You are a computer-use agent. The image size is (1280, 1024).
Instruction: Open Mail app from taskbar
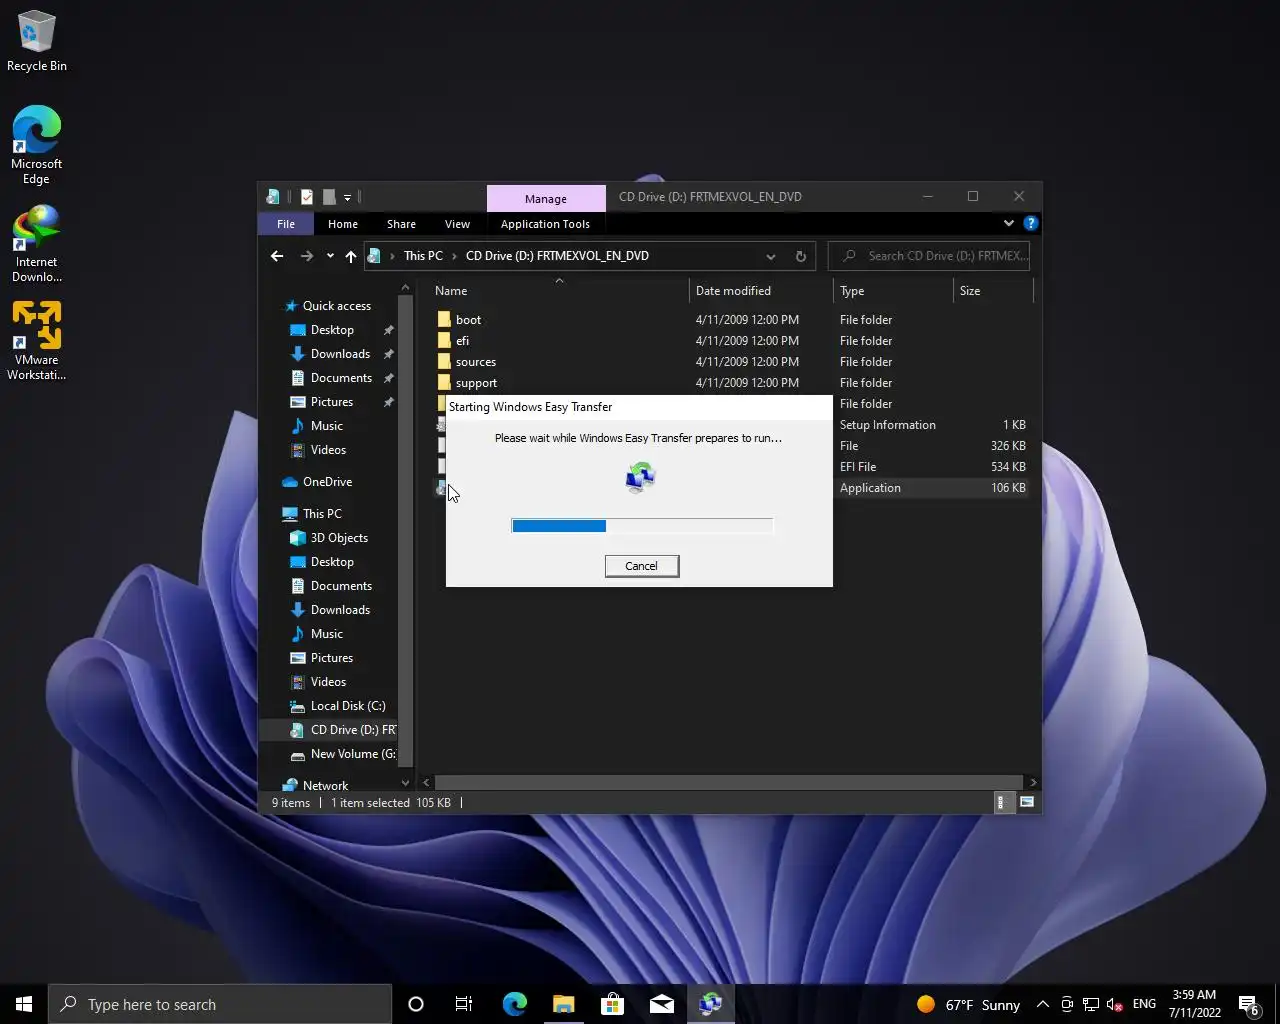(661, 1004)
